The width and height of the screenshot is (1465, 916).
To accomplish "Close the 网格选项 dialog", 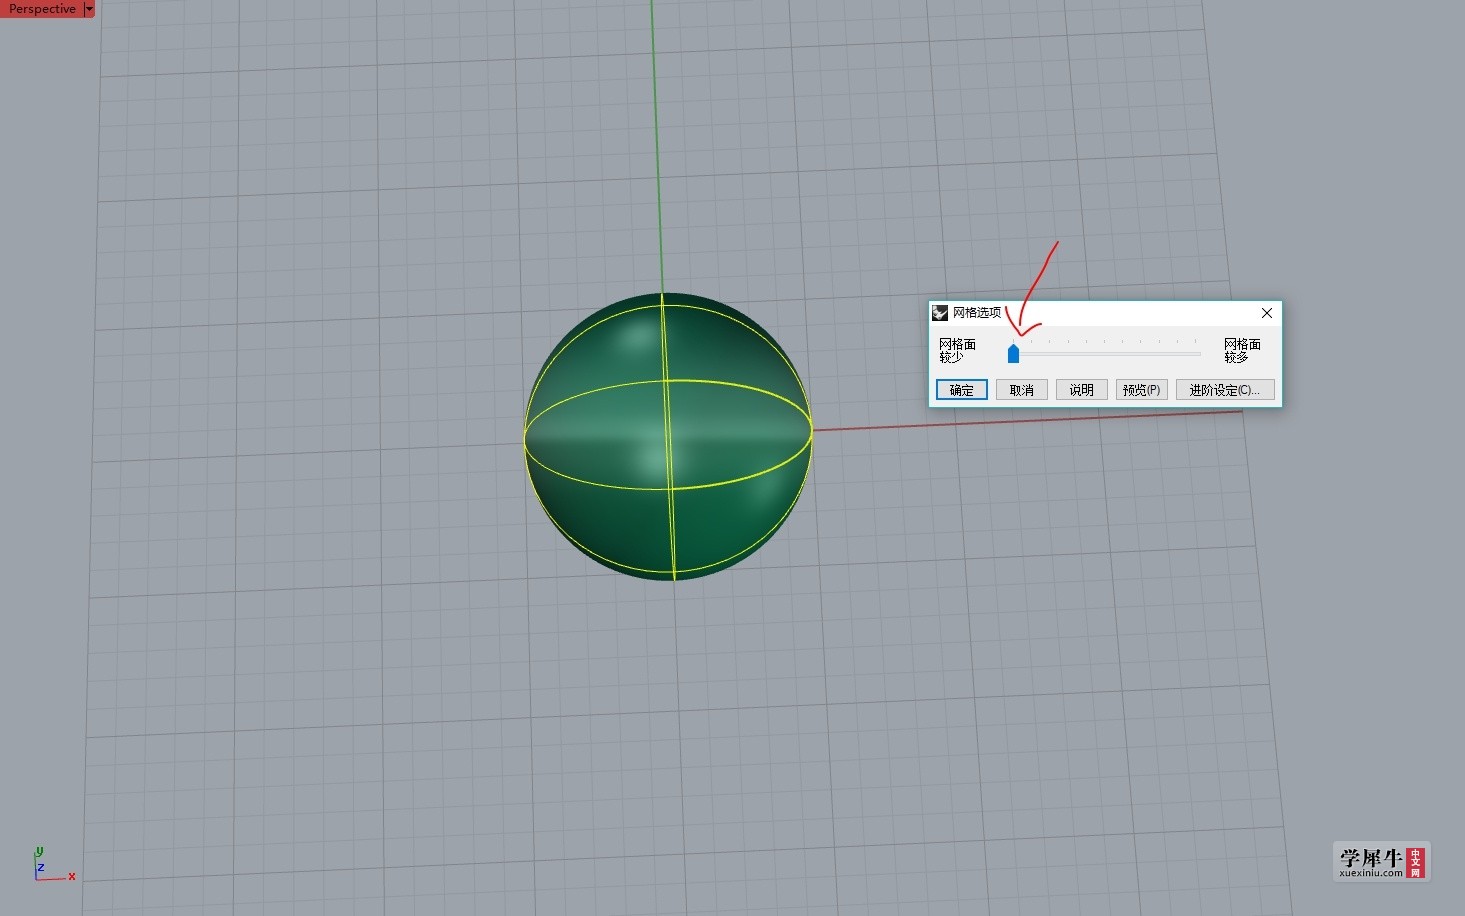I will click(x=1266, y=313).
